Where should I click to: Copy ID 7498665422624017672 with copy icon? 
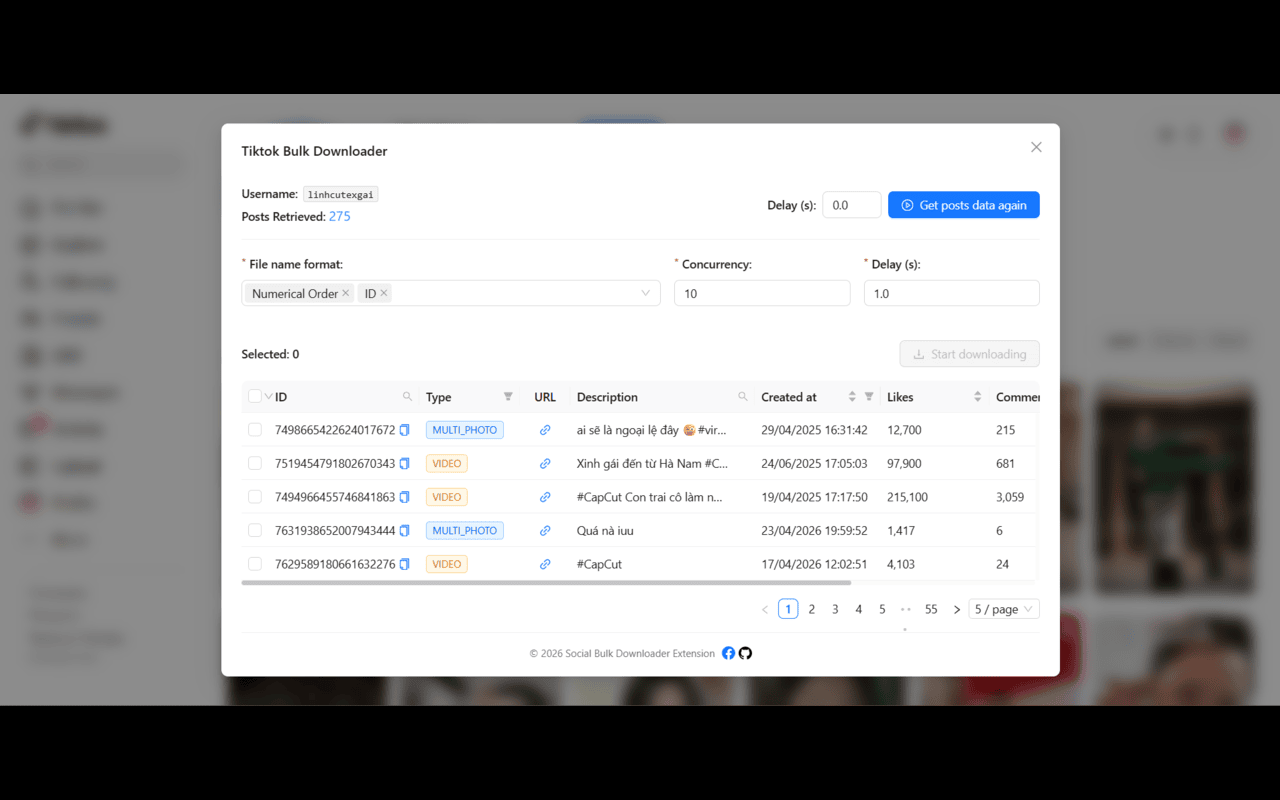point(405,430)
